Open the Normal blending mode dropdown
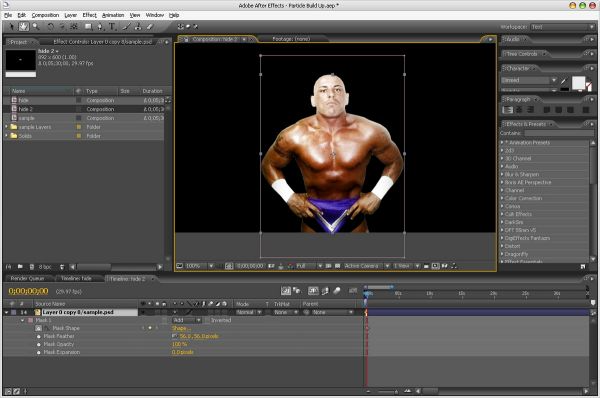 (x=249, y=312)
